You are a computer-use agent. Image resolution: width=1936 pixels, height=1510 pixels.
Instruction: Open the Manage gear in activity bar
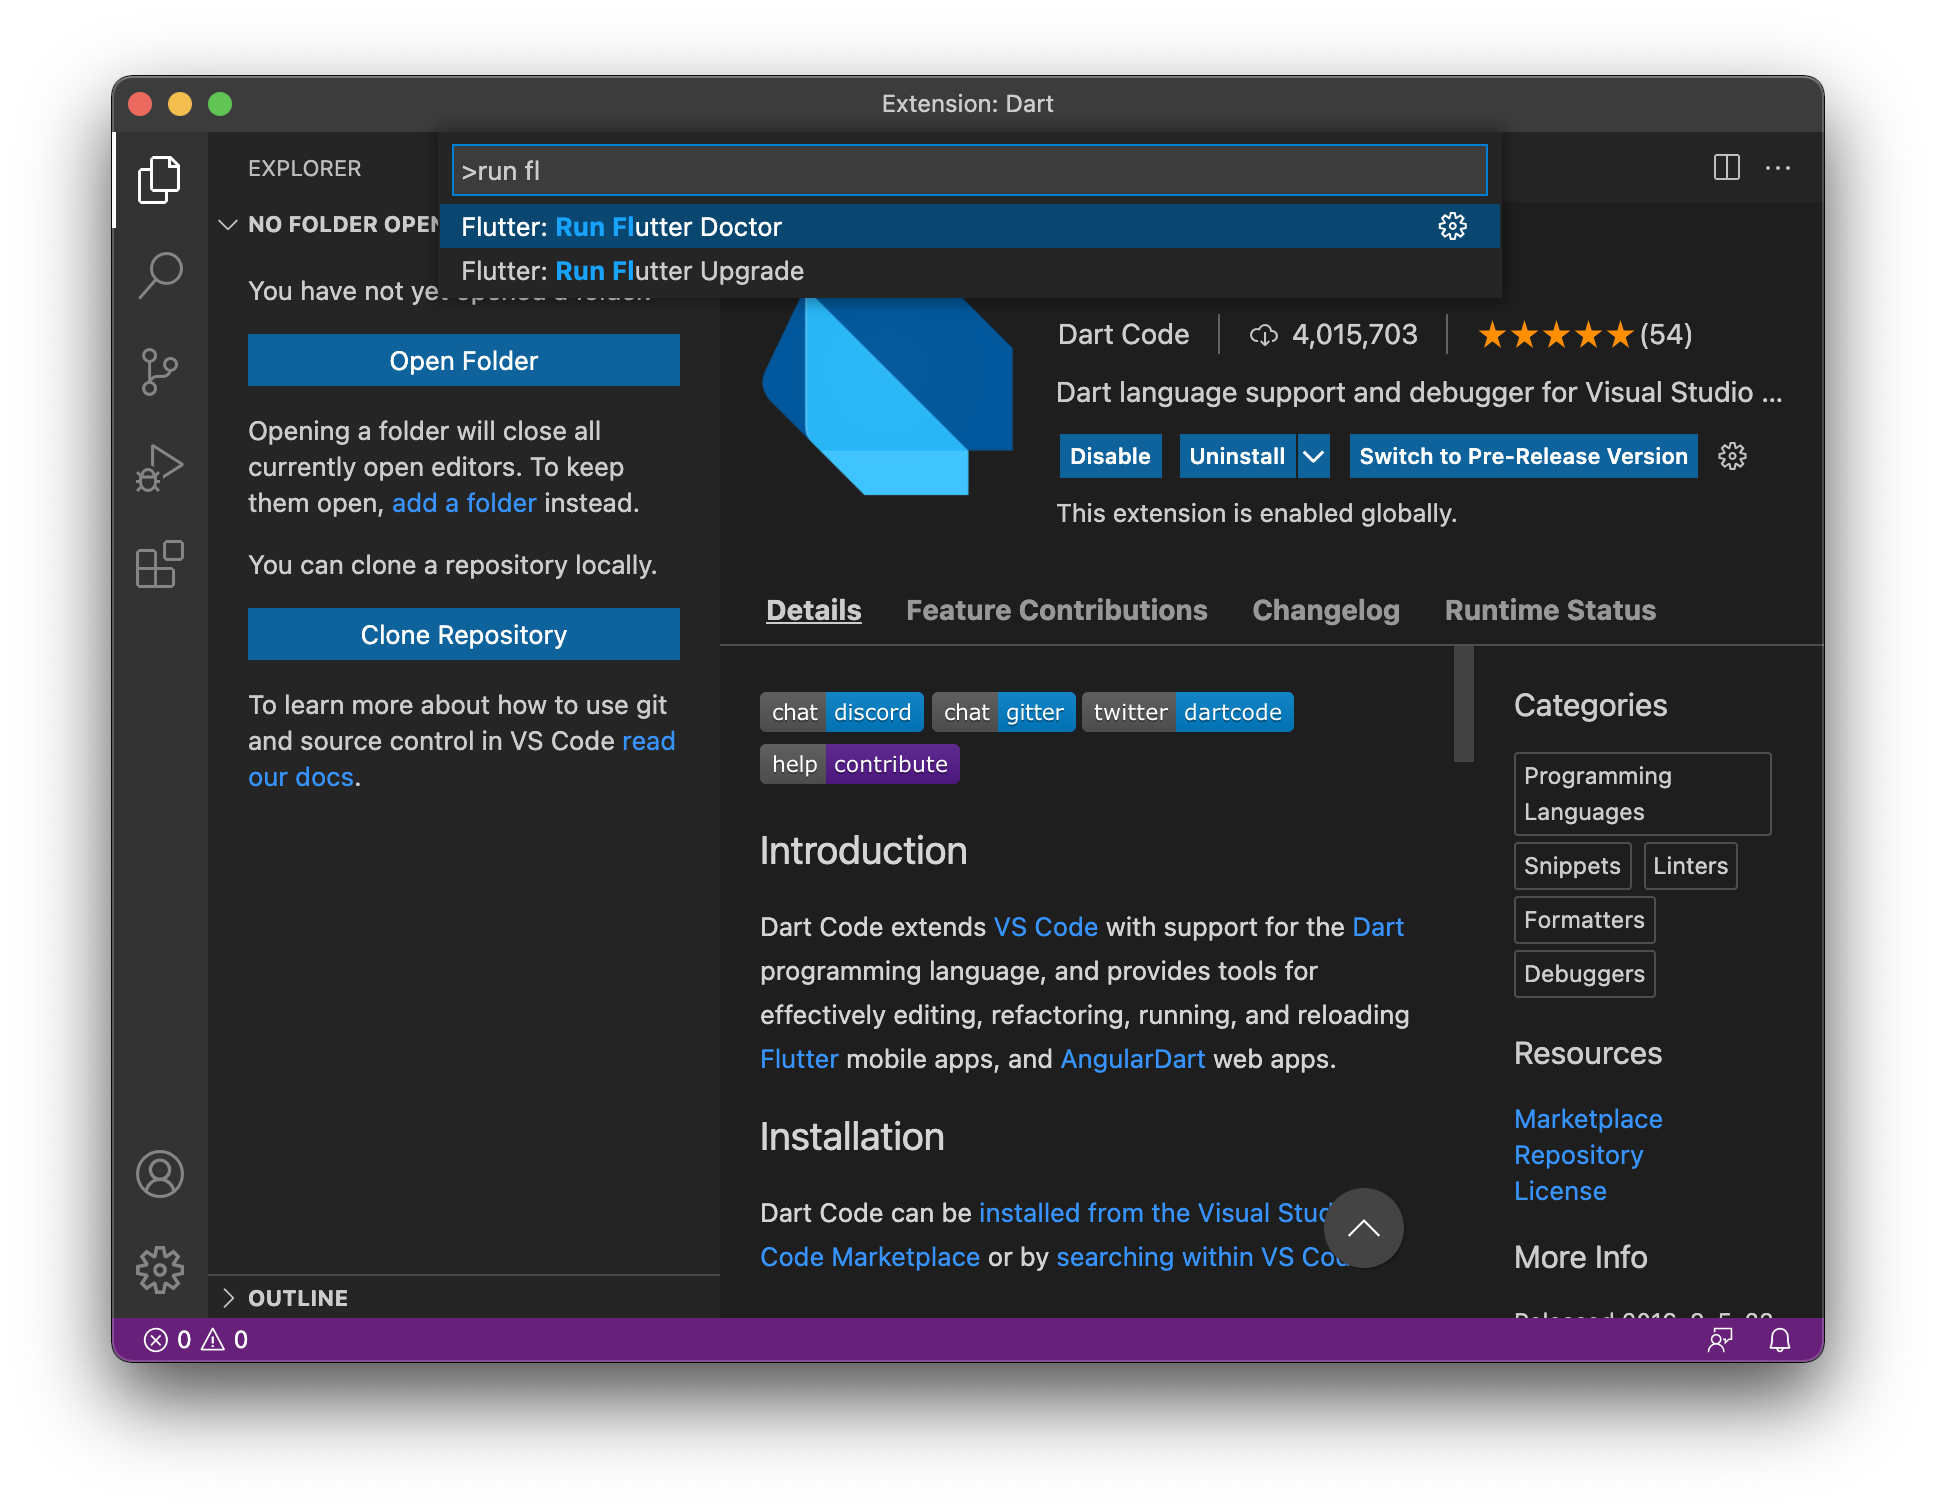pyautogui.click(x=160, y=1270)
